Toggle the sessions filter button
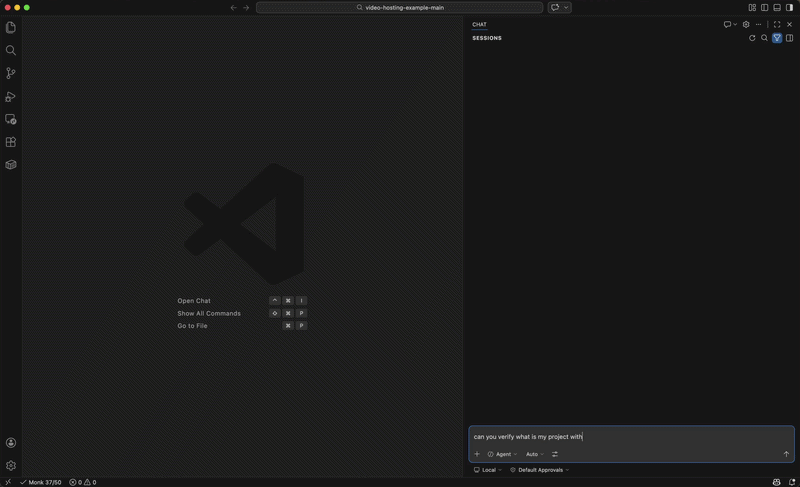800x487 pixels. click(777, 38)
